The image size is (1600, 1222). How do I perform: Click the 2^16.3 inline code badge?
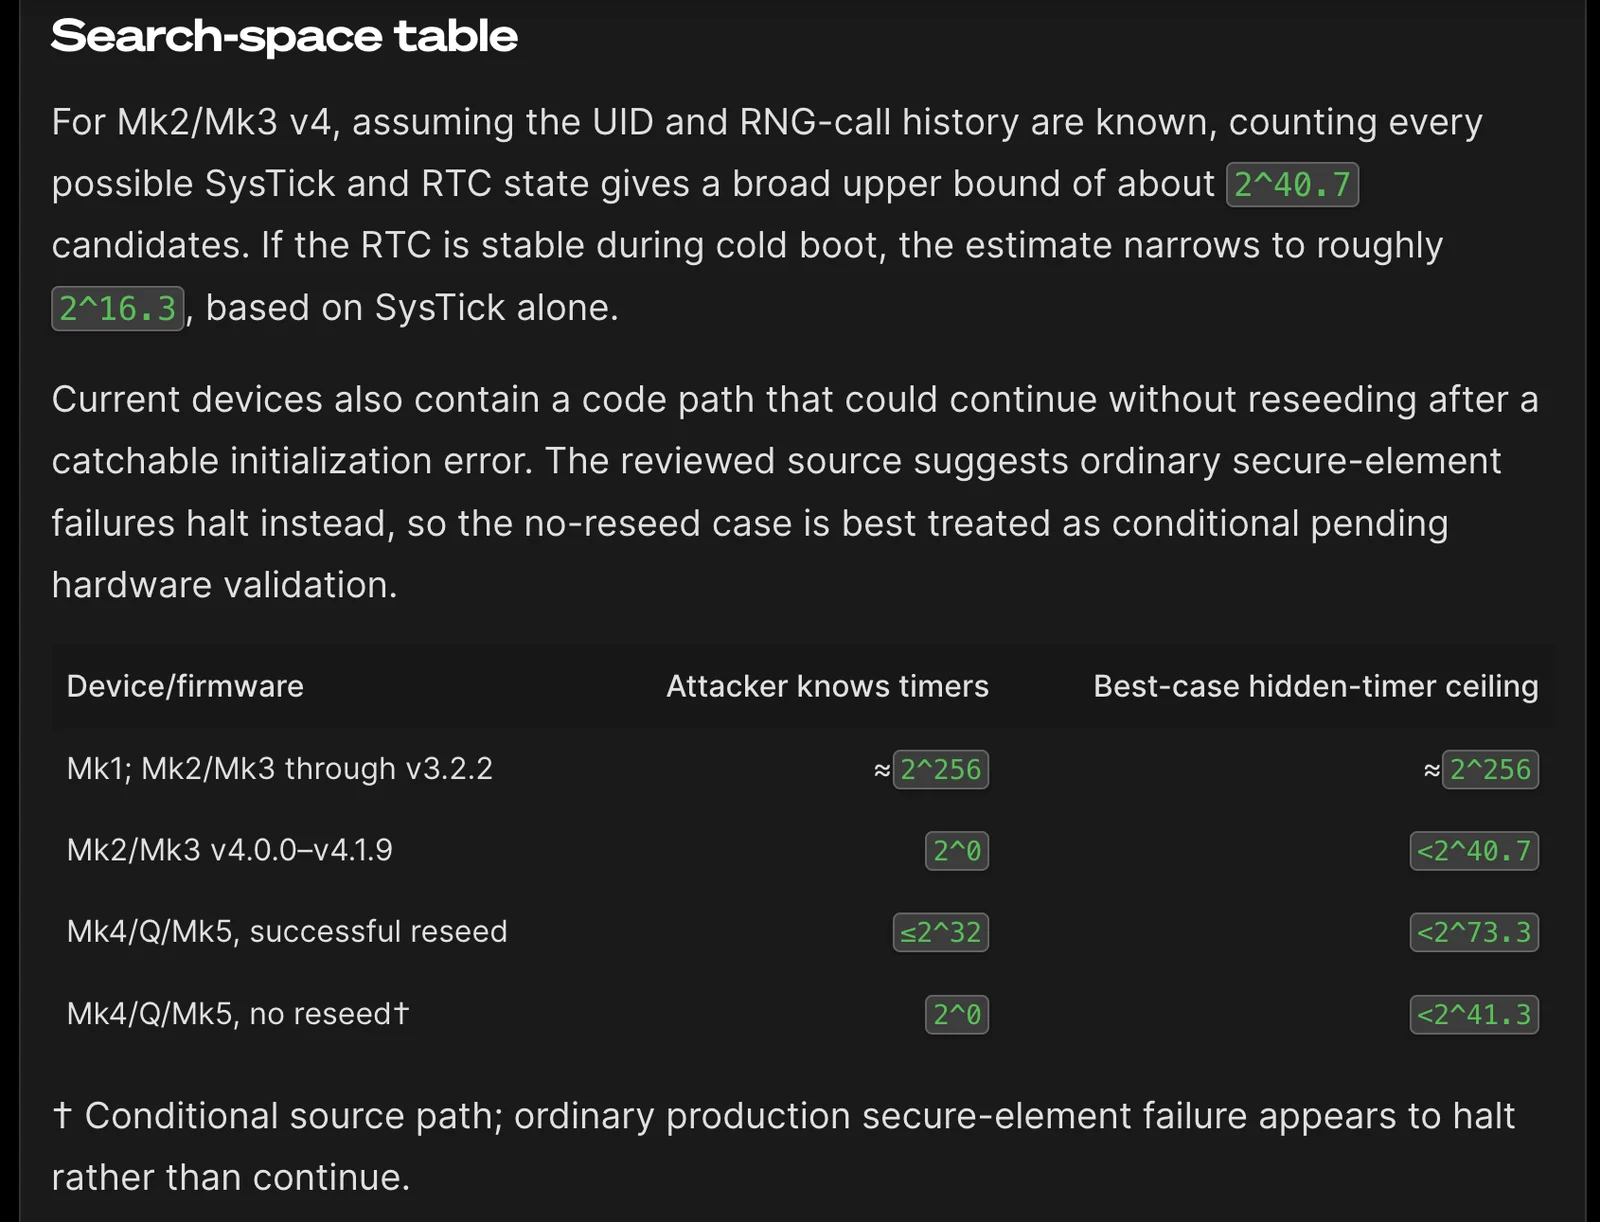[117, 308]
